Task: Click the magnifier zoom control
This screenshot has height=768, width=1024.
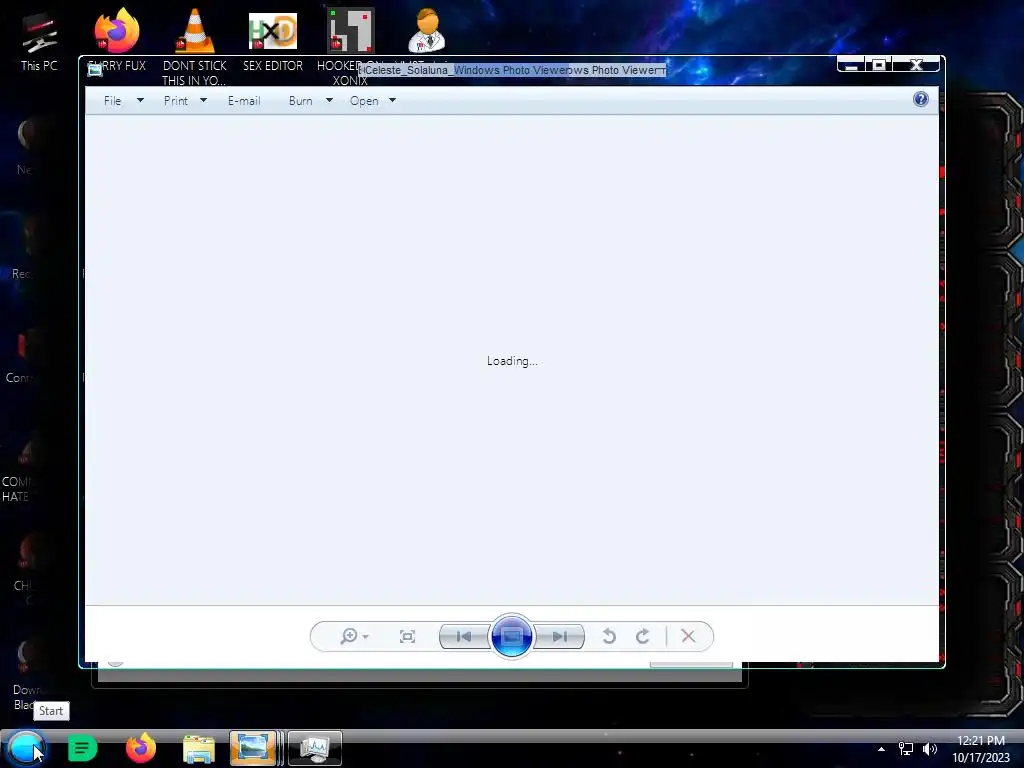Action: (349, 636)
